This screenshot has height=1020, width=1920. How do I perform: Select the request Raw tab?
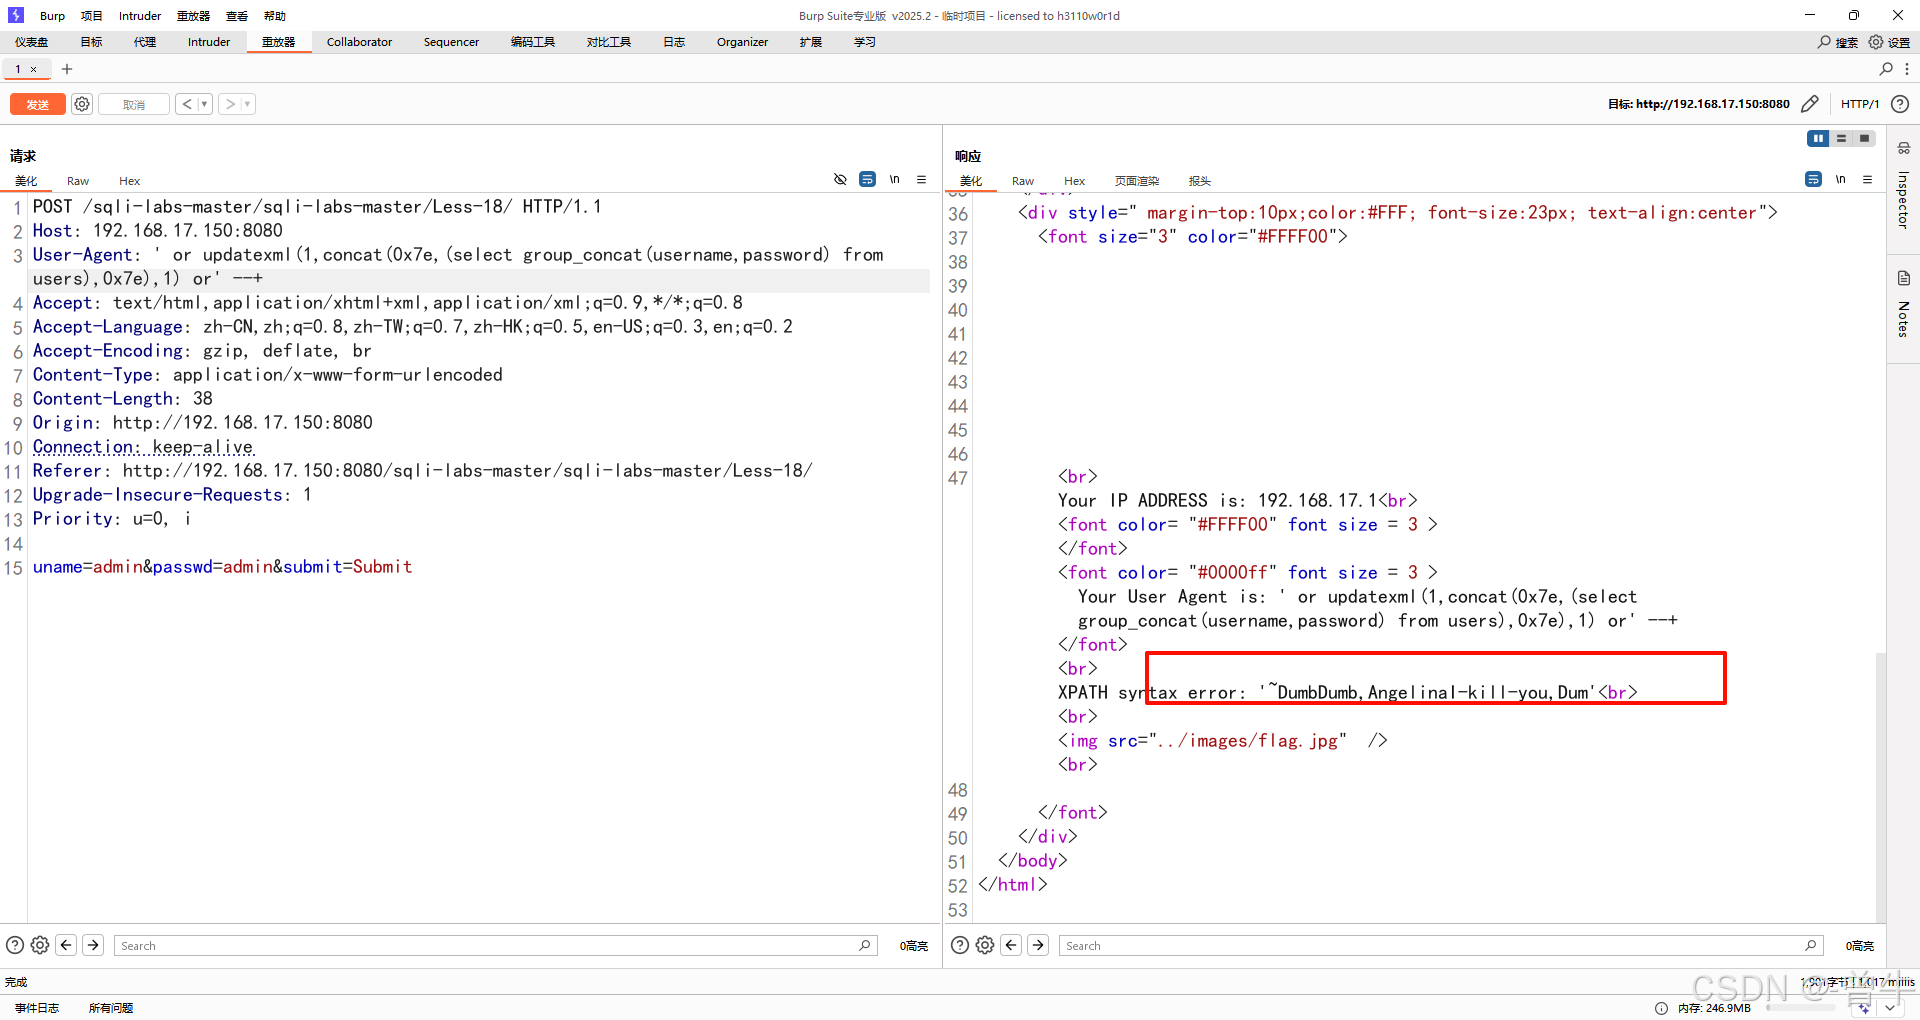(x=78, y=181)
